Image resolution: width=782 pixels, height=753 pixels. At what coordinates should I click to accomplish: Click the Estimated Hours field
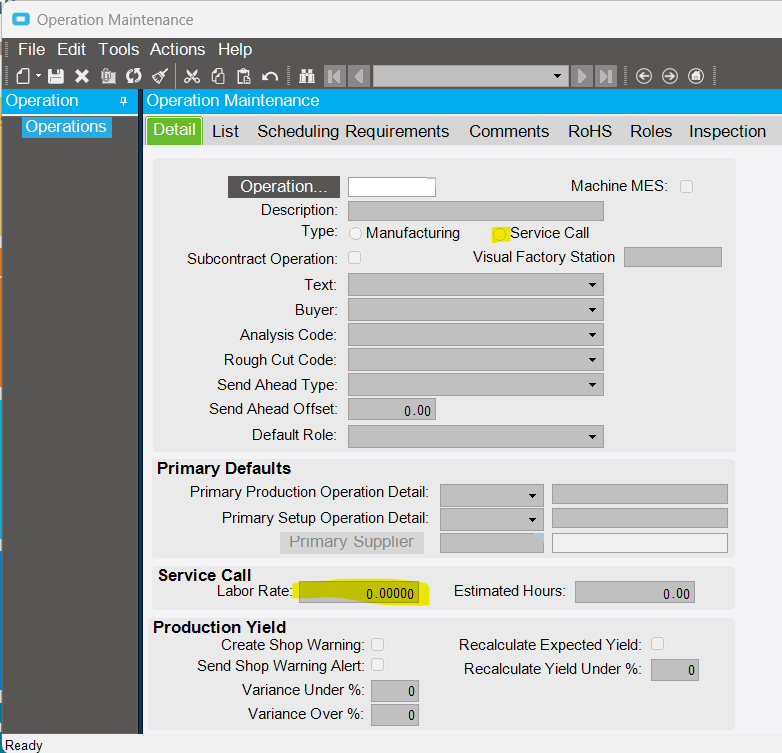[634, 592]
